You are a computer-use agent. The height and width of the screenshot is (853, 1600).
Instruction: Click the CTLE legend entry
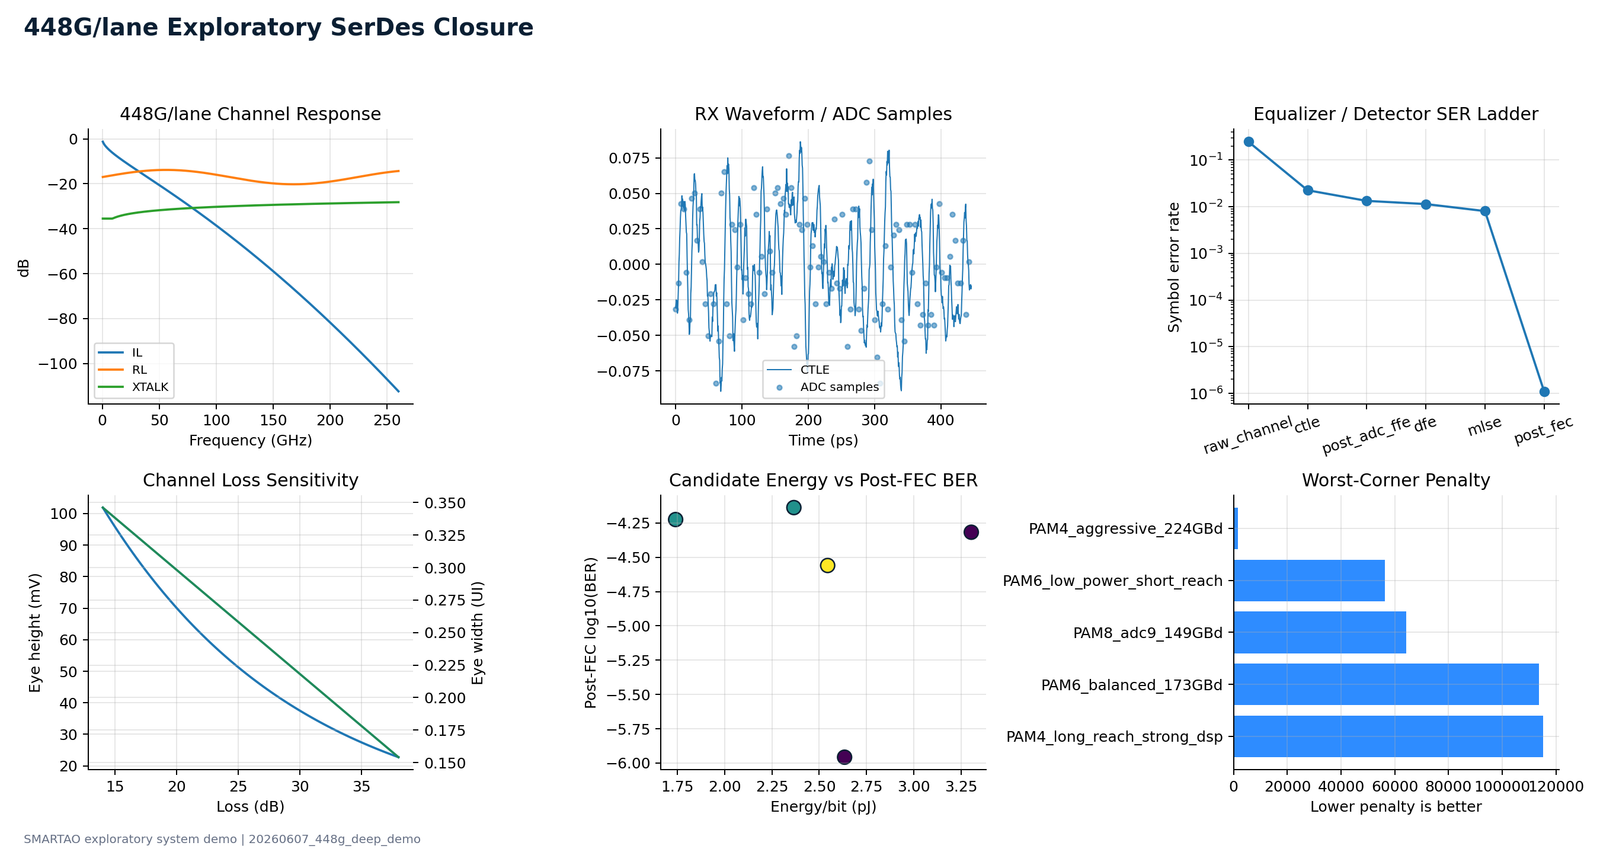click(798, 370)
